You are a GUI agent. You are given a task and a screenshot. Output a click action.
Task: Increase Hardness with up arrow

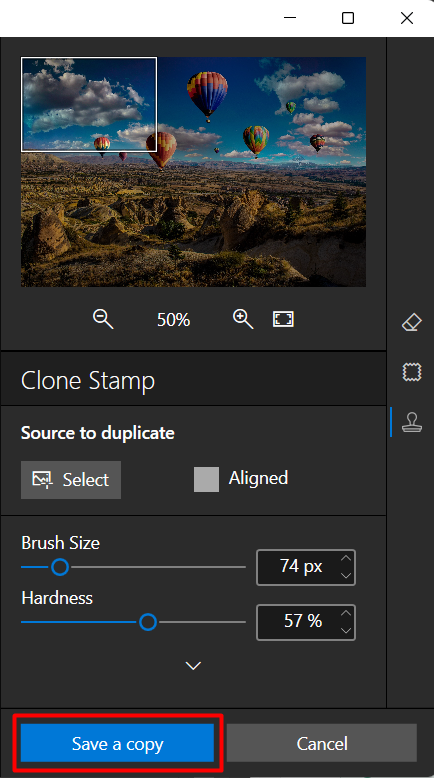click(346, 613)
